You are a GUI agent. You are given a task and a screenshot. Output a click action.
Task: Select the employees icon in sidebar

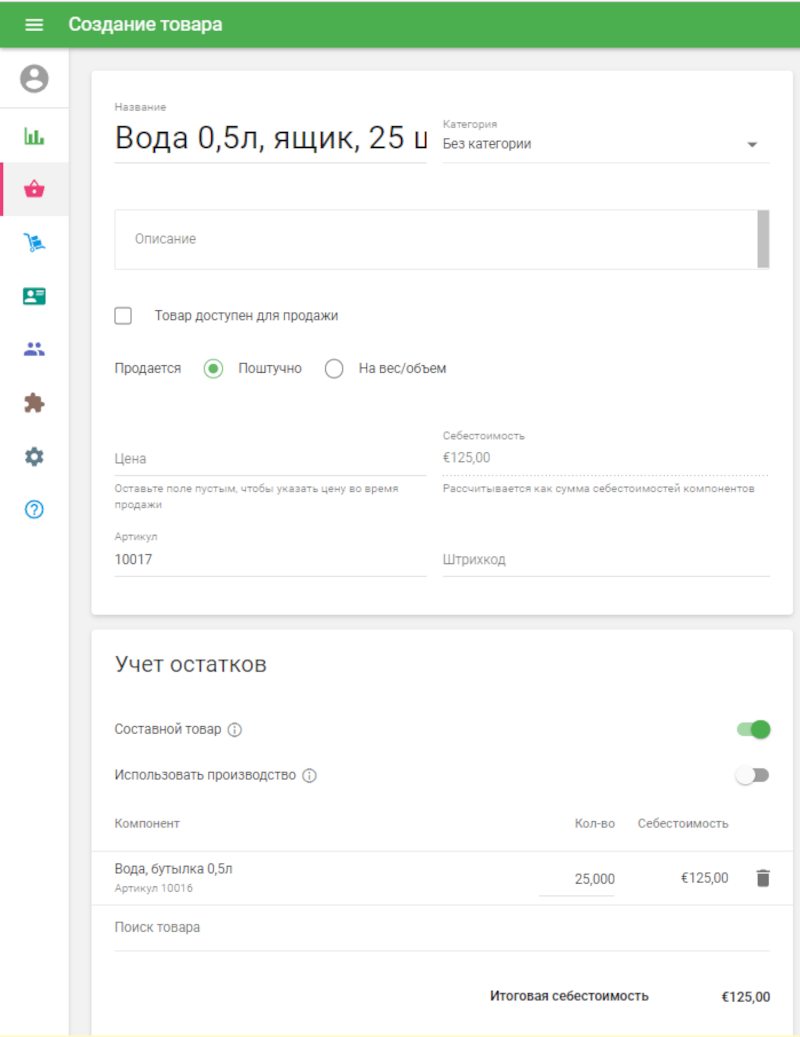[33, 349]
